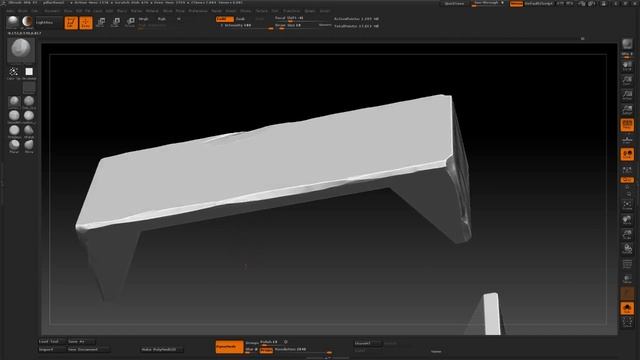
Task: Toggle the orange Solo mode button
Action: click(x=627, y=308)
